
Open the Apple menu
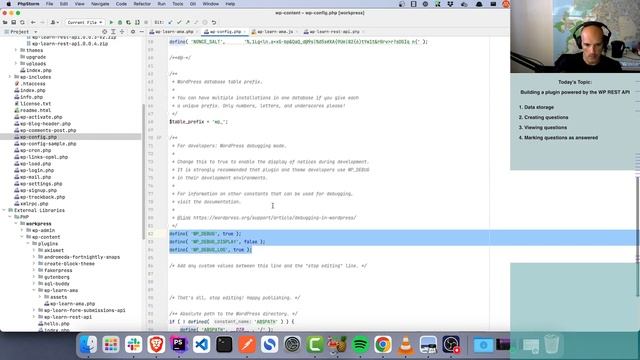click(x=8, y=4)
